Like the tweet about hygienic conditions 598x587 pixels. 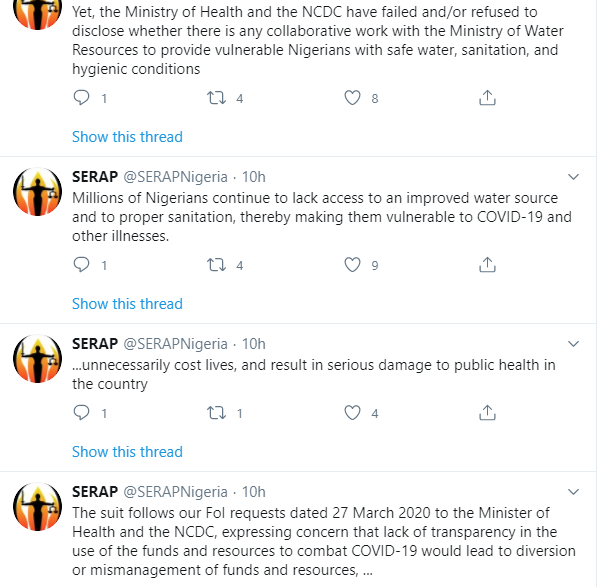[x=352, y=98]
